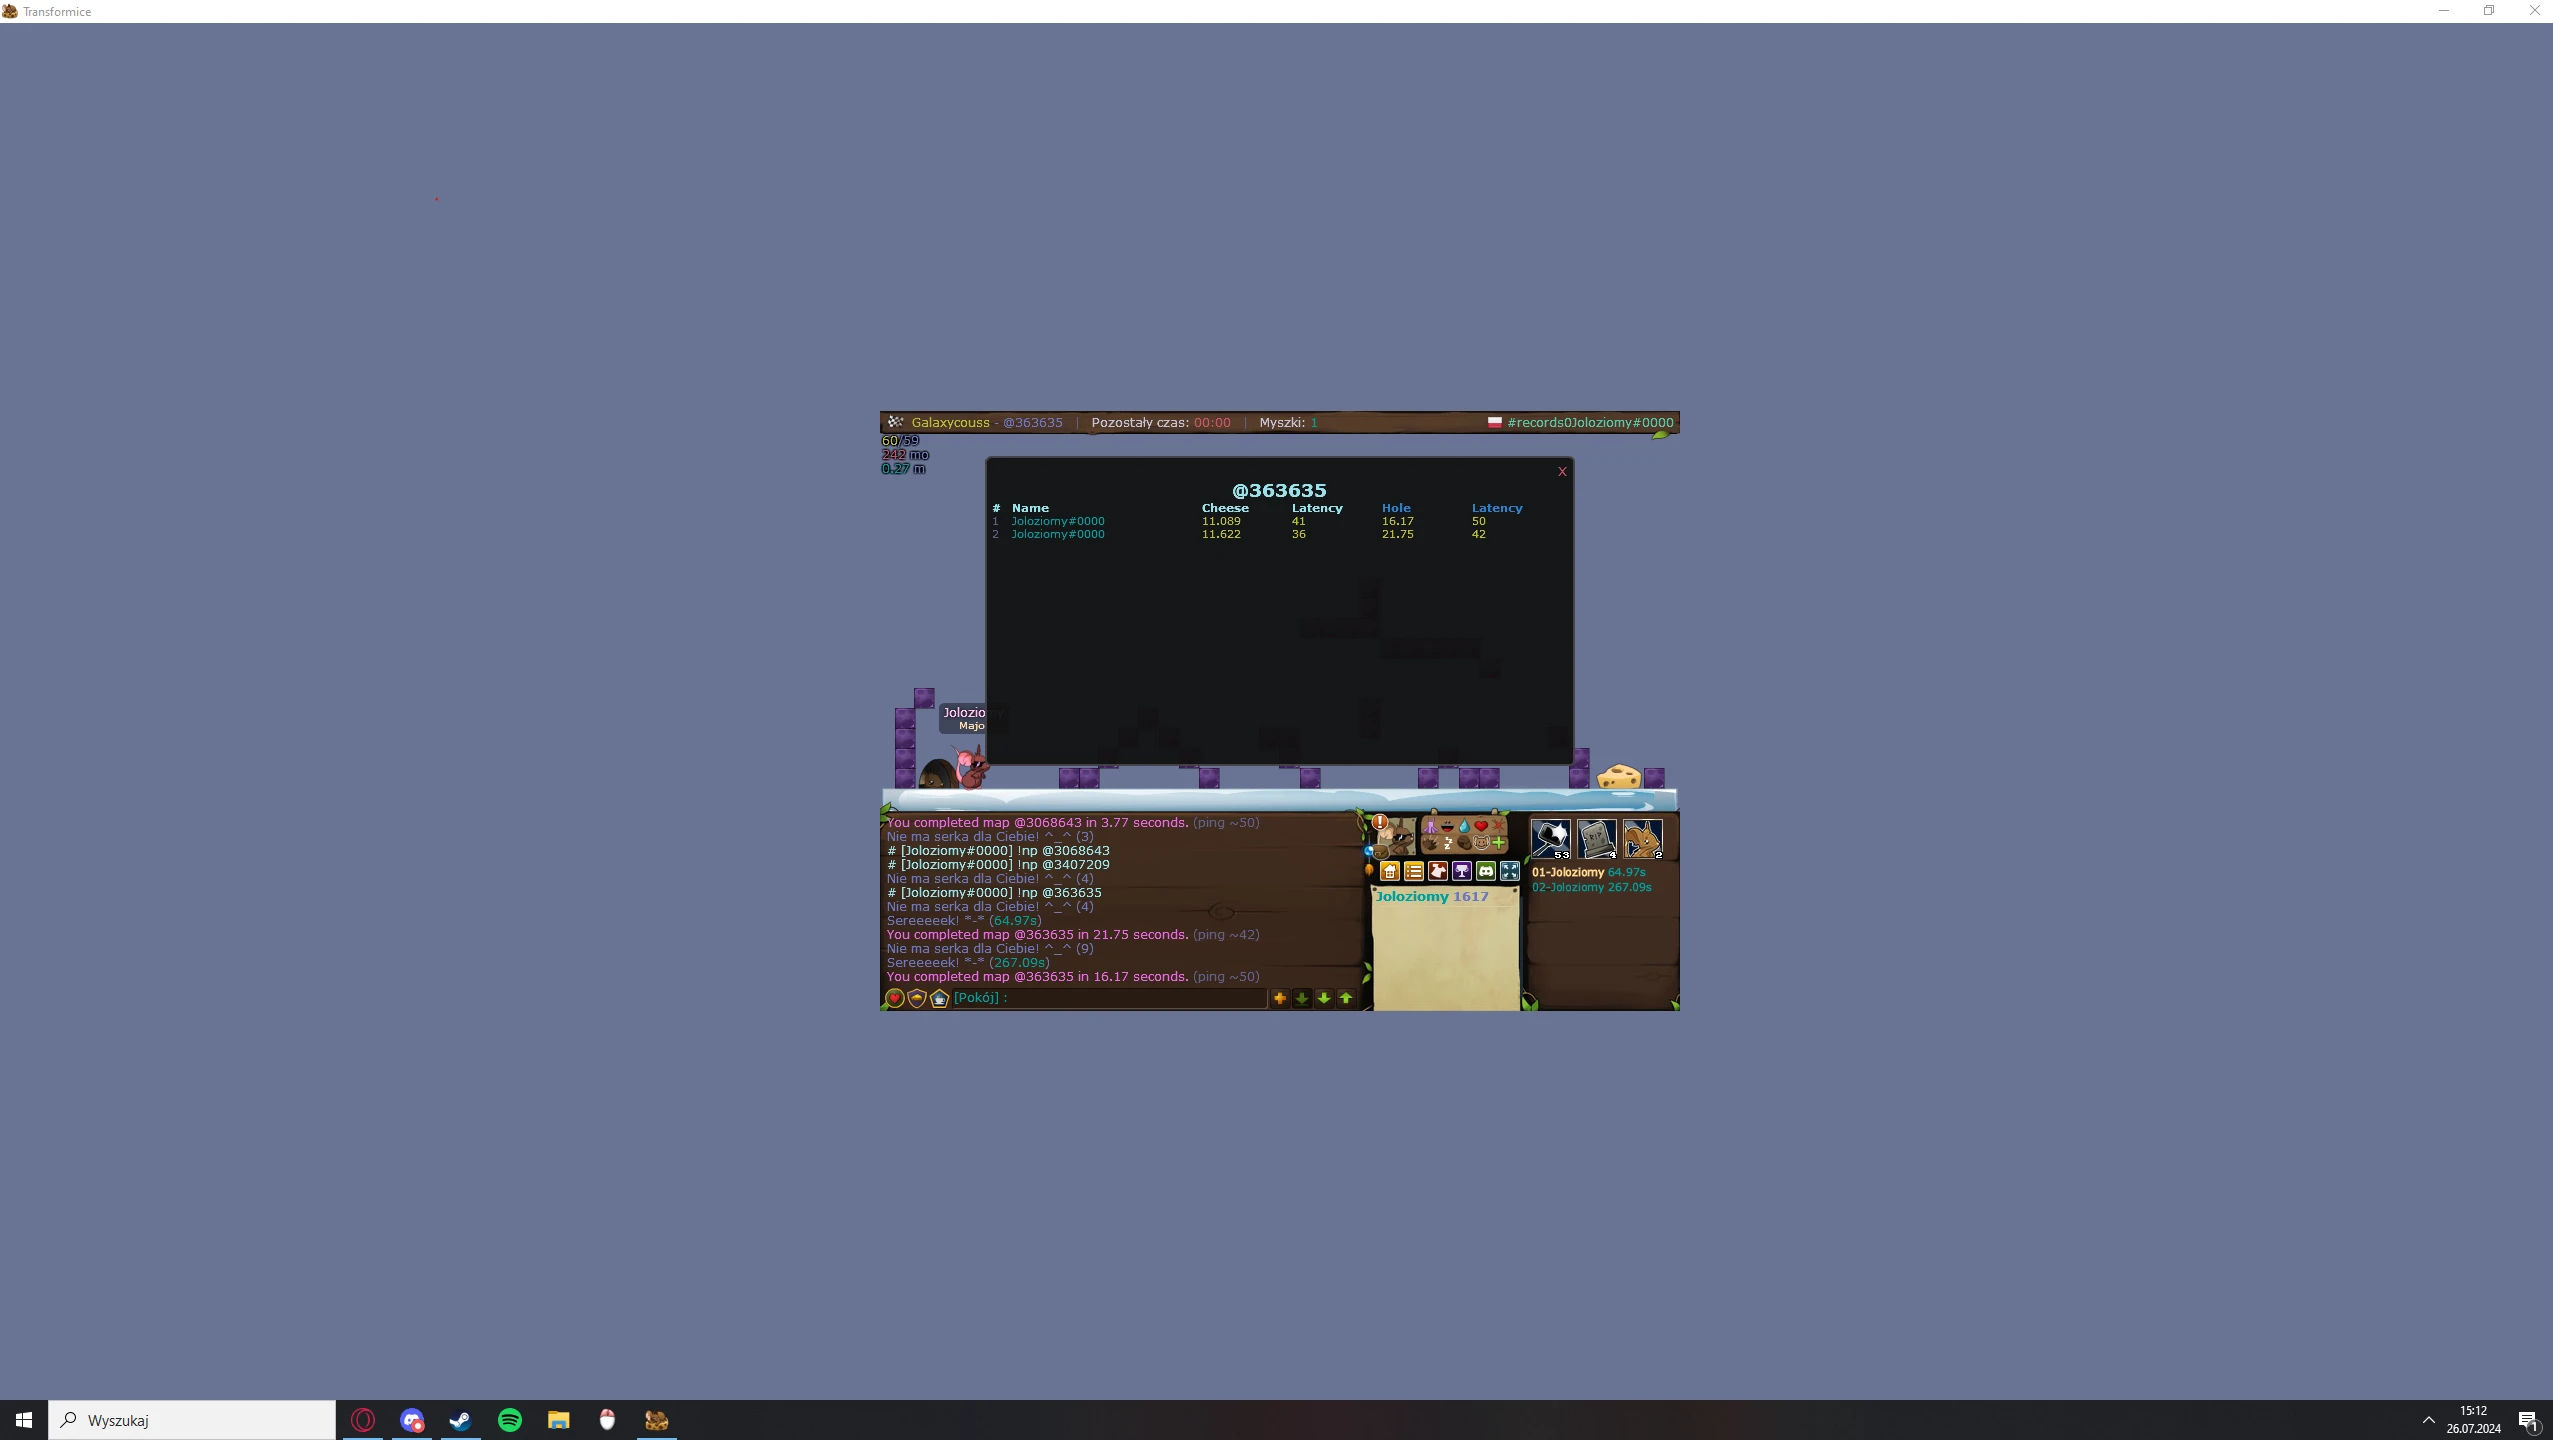The height and width of the screenshot is (1440, 2553).
Task: Click the 01-Joloziomy 64.97s ranking entry
Action: tap(1588, 872)
